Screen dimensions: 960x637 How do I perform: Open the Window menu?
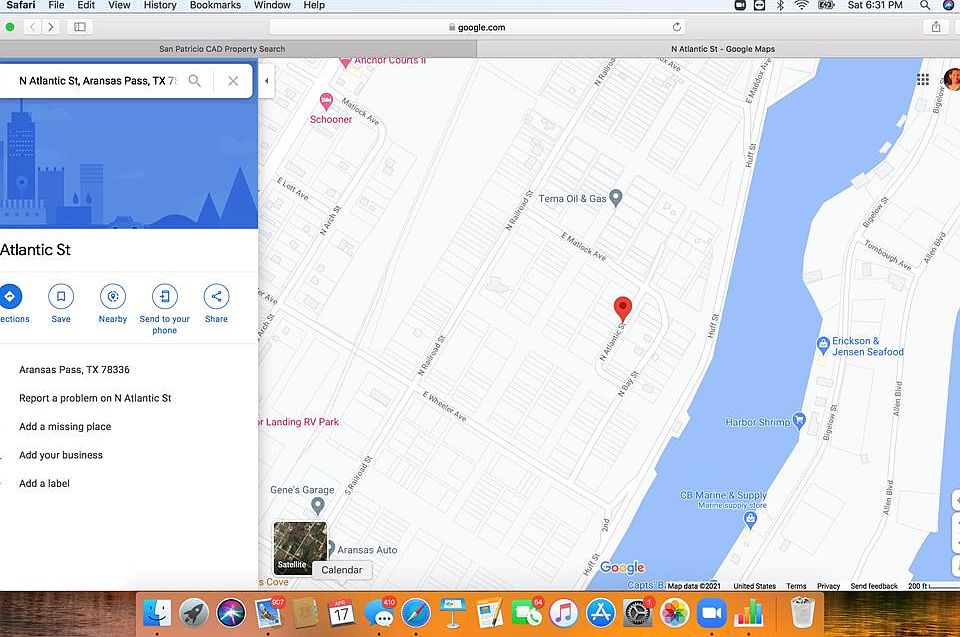click(x=272, y=6)
